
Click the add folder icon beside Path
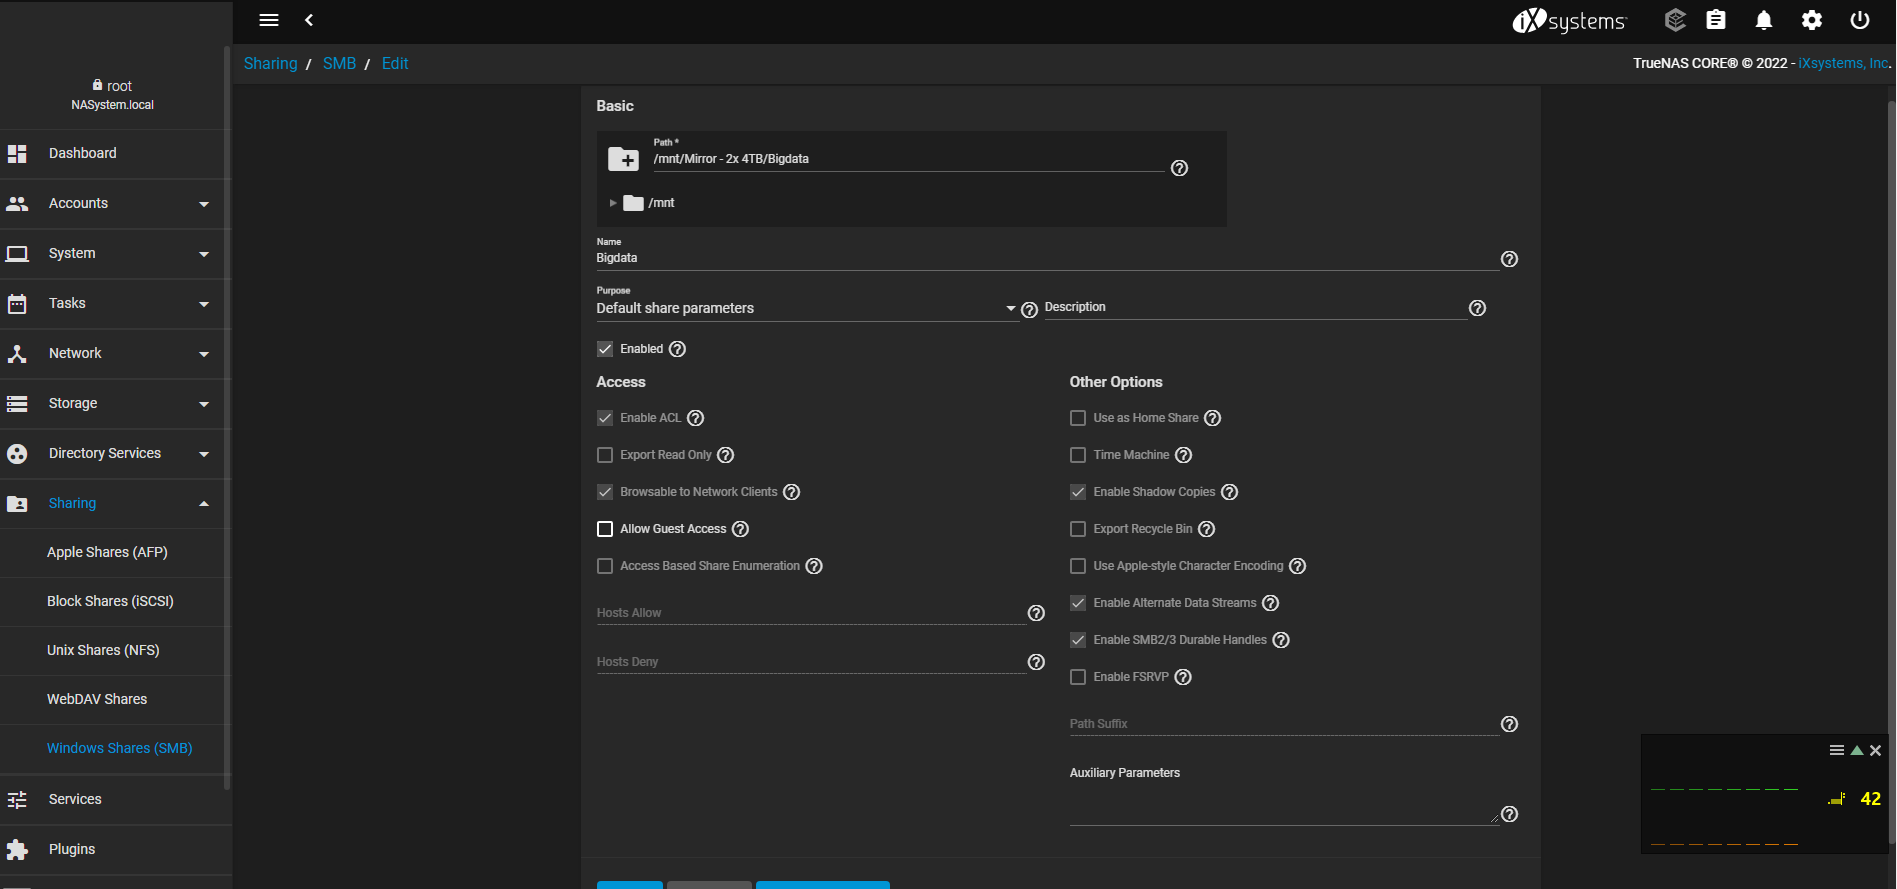tap(623, 159)
